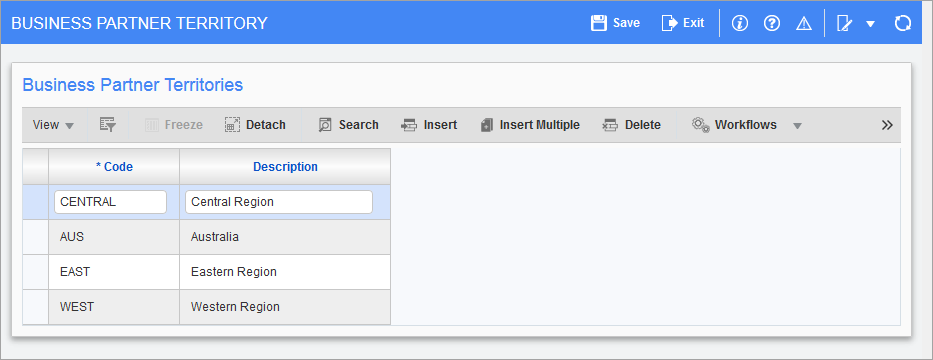Click the Central Region description field
The image size is (933, 360).
(x=279, y=202)
